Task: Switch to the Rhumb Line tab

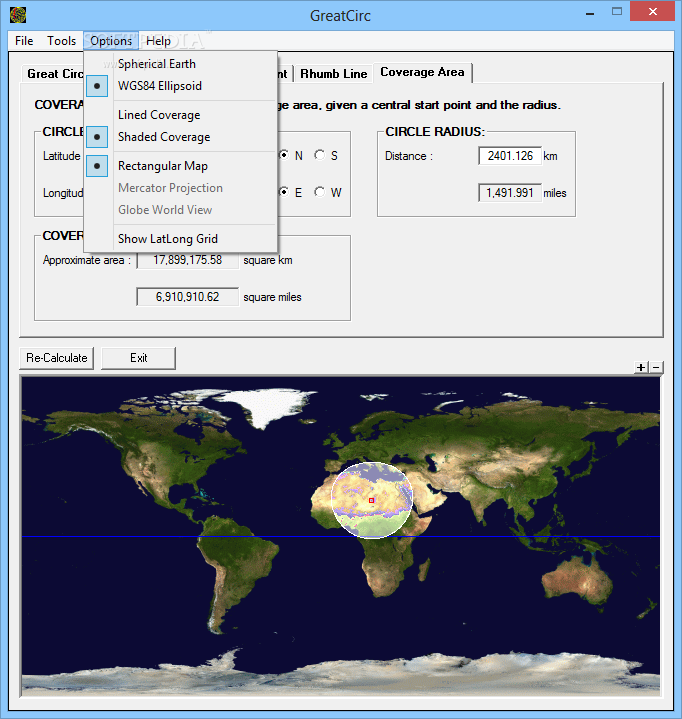Action: pyautogui.click(x=333, y=74)
